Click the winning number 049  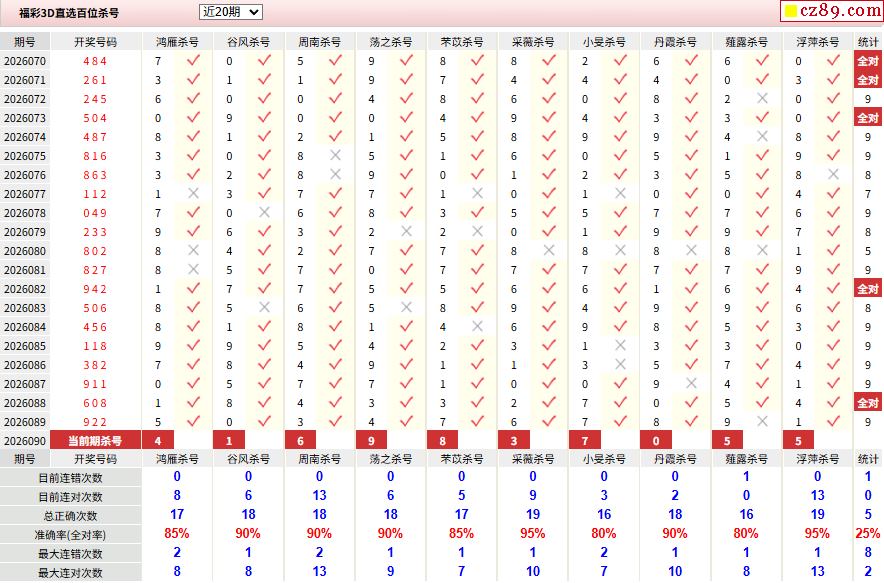pyautogui.click(x=95, y=213)
